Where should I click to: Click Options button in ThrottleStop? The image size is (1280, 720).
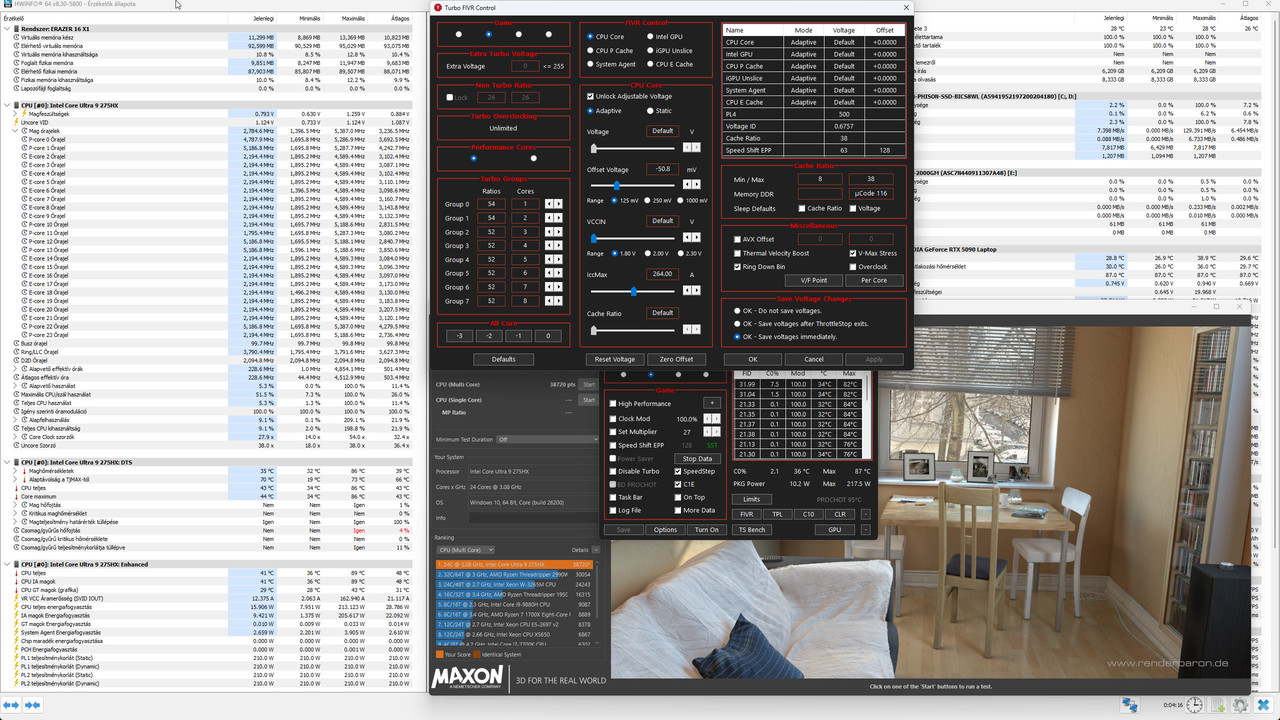point(665,530)
